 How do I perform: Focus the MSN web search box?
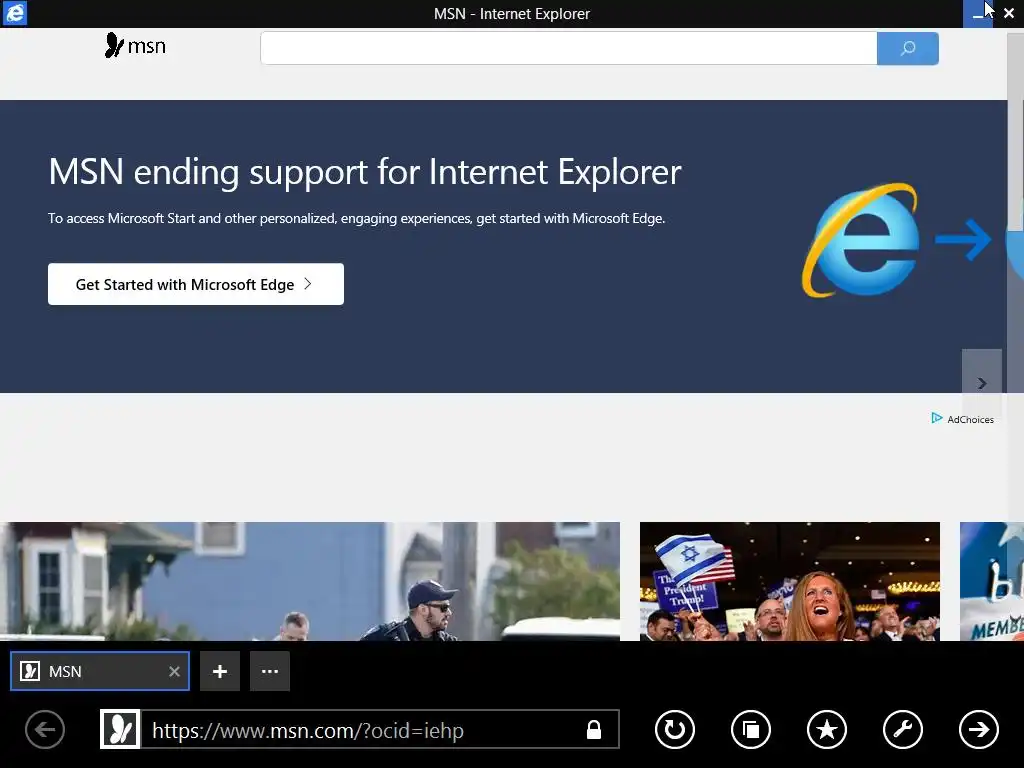tap(568, 48)
